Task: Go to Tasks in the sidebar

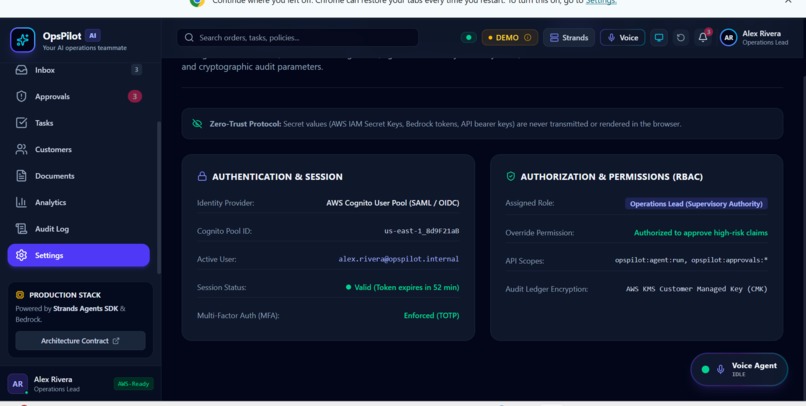Action: [78, 123]
